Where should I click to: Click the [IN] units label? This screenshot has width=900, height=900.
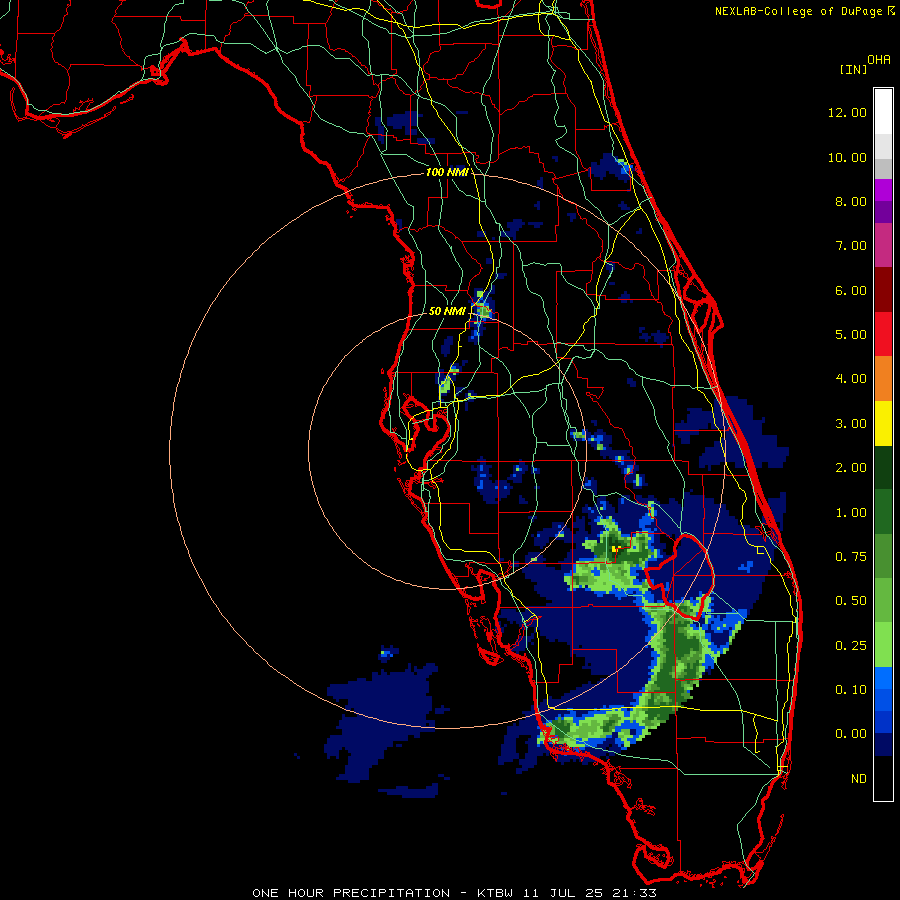pos(853,69)
